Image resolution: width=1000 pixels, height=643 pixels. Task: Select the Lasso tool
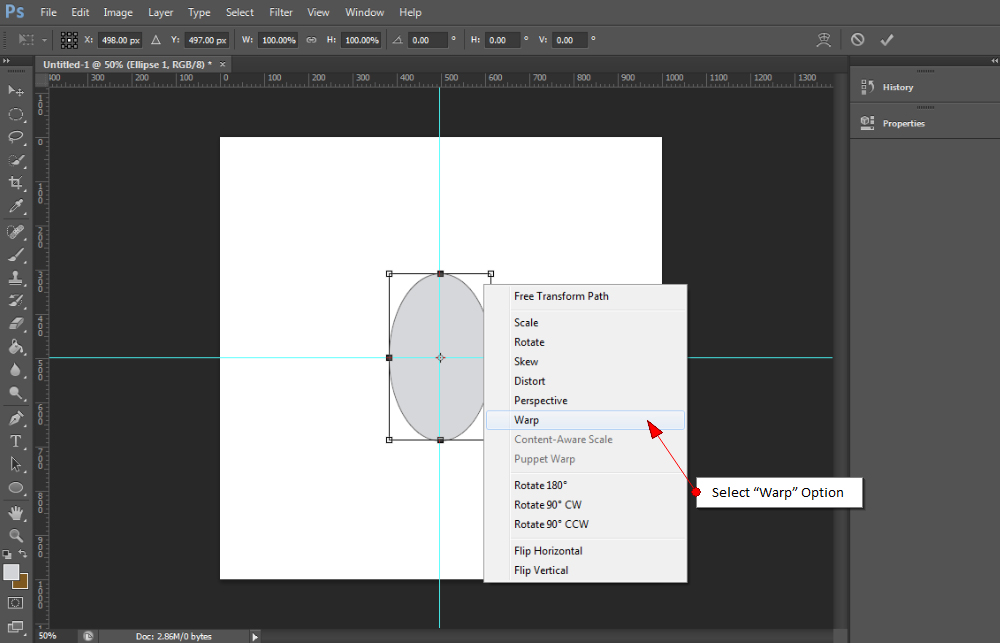pos(15,138)
